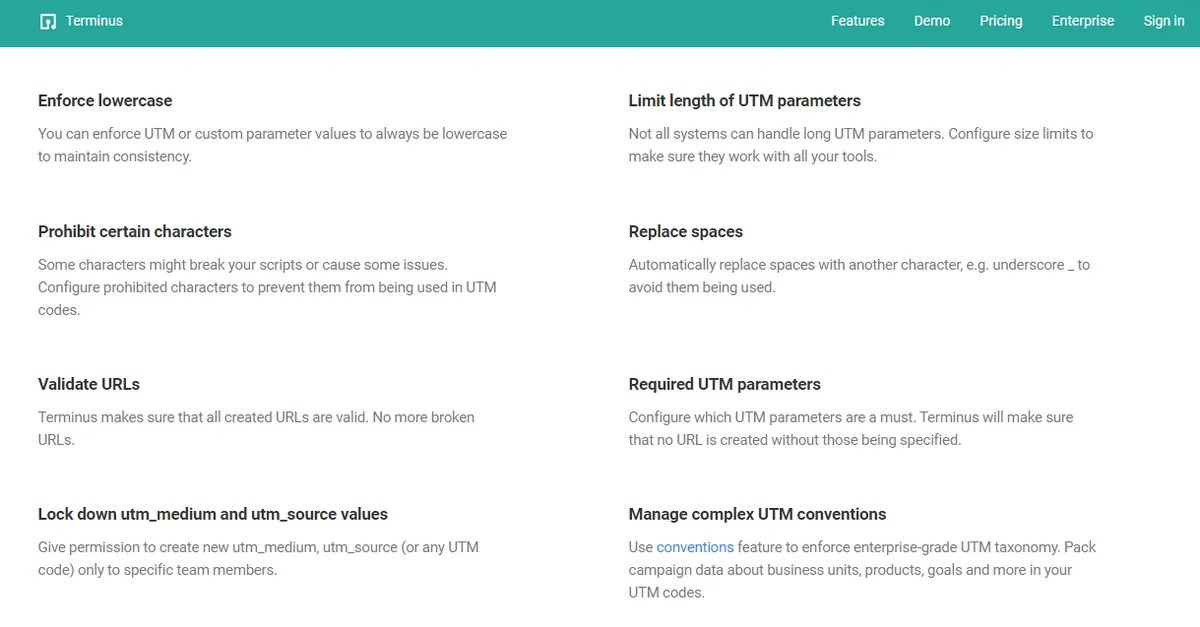Image resolution: width=1200 pixels, height=627 pixels.
Task: Click the Enforce lowercase heading
Action: (x=105, y=101)
